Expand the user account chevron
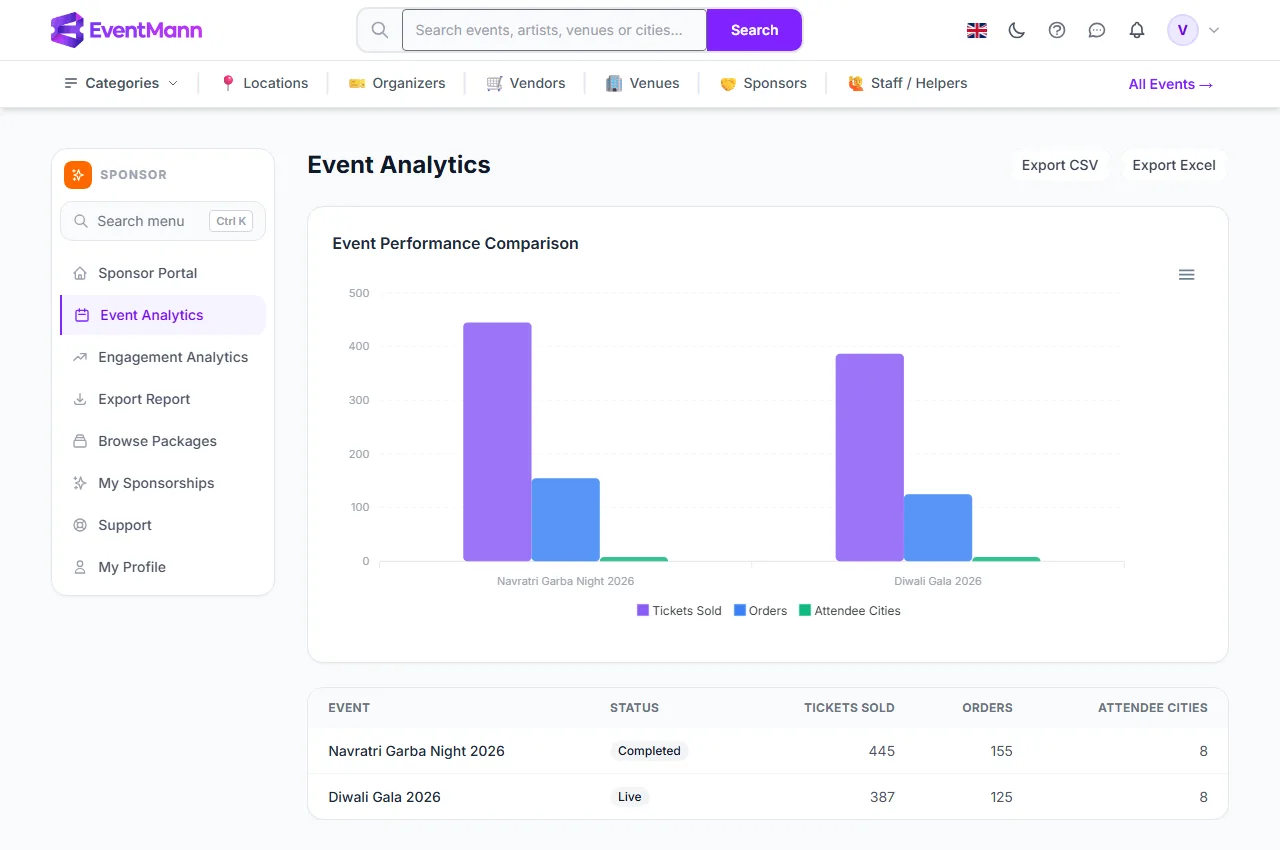Screen dimensions: 1280x850 [1214, 30]
